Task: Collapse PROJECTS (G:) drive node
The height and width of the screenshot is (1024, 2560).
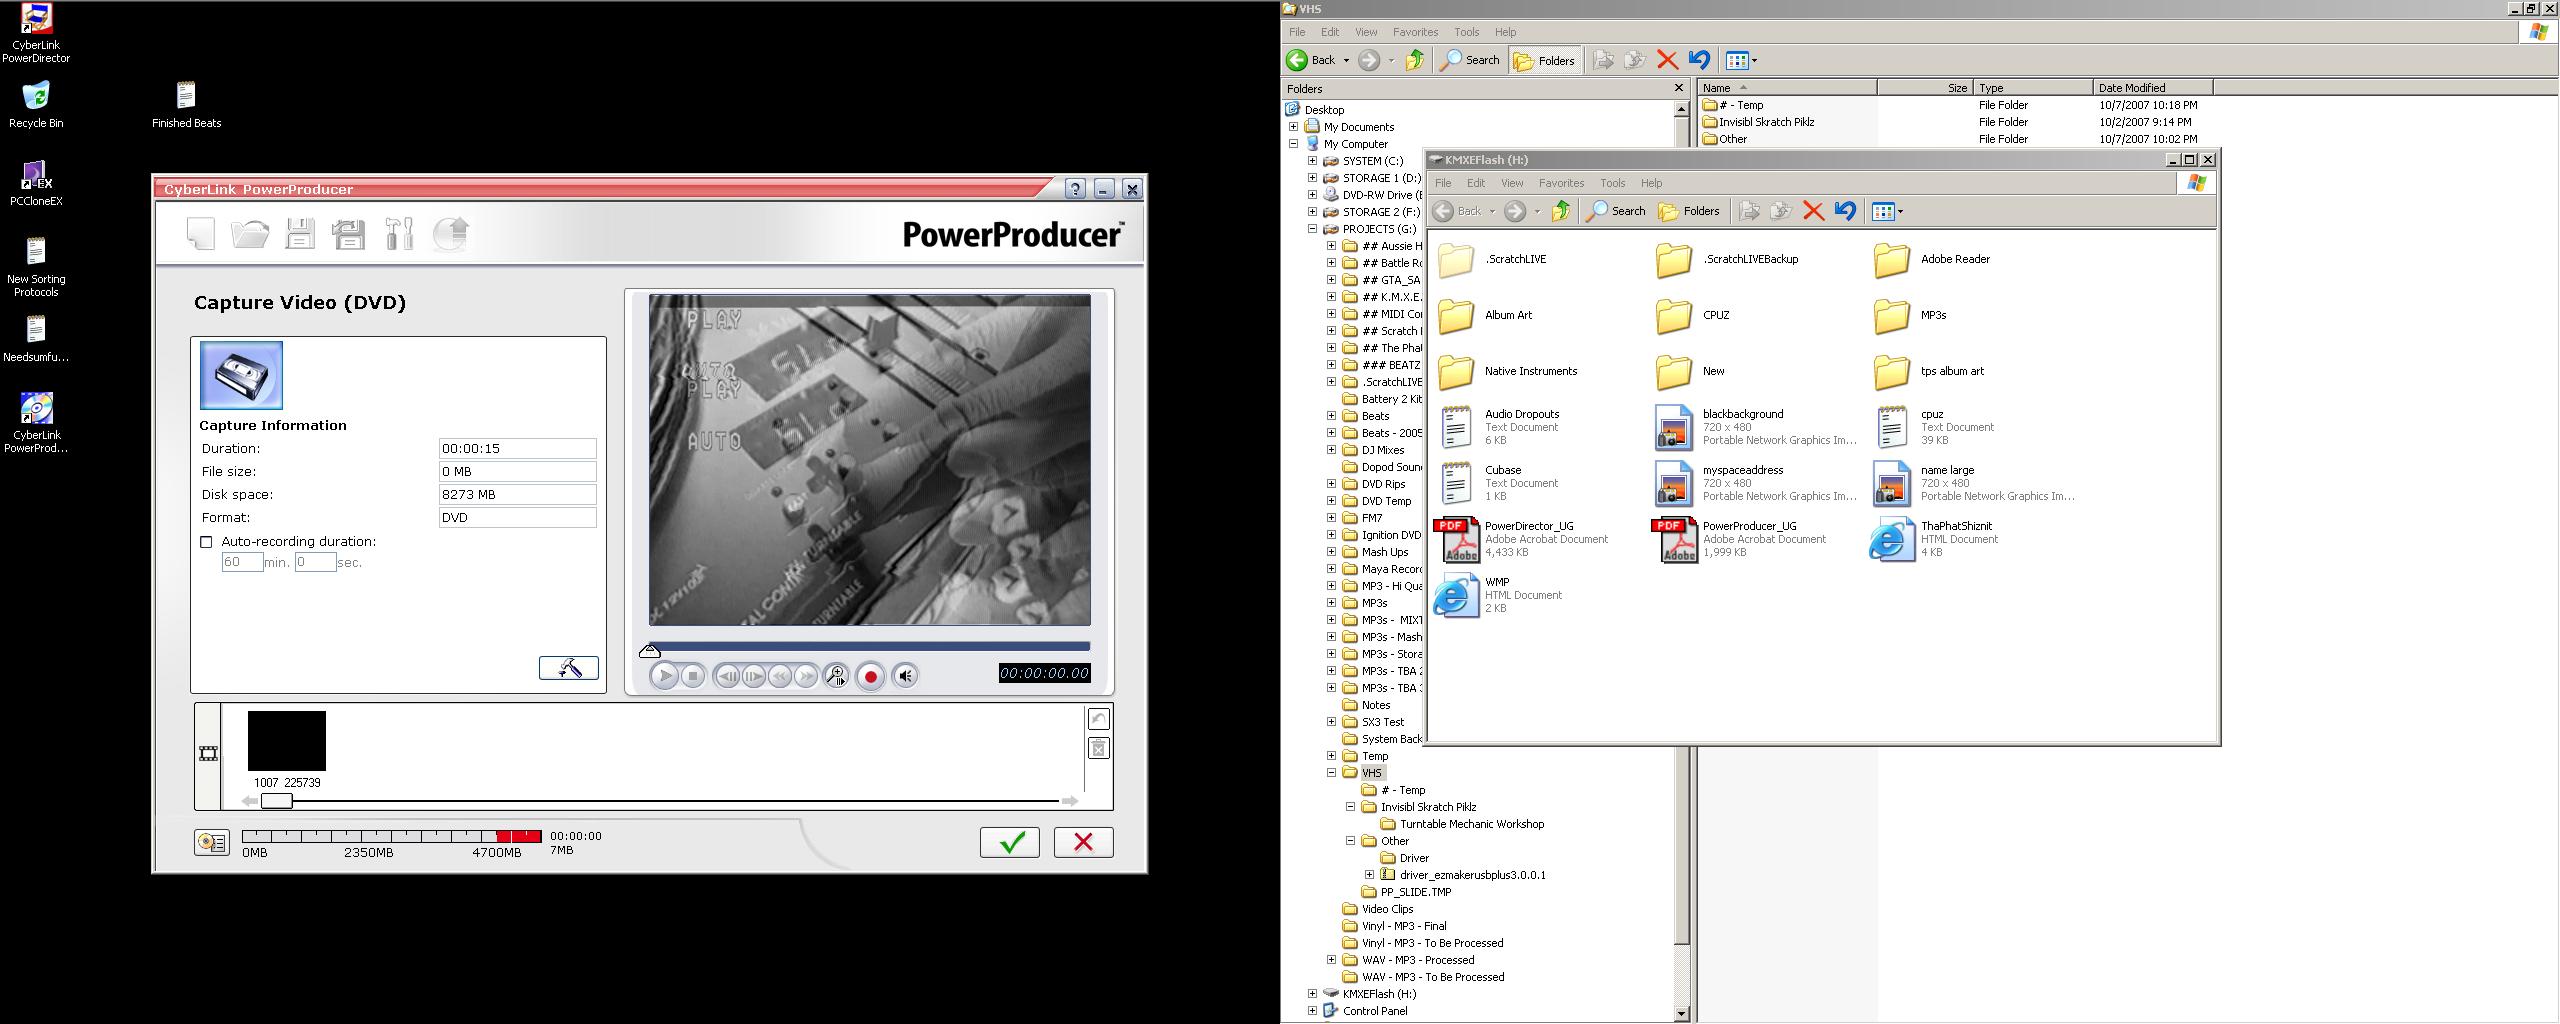Action: 1313,229
